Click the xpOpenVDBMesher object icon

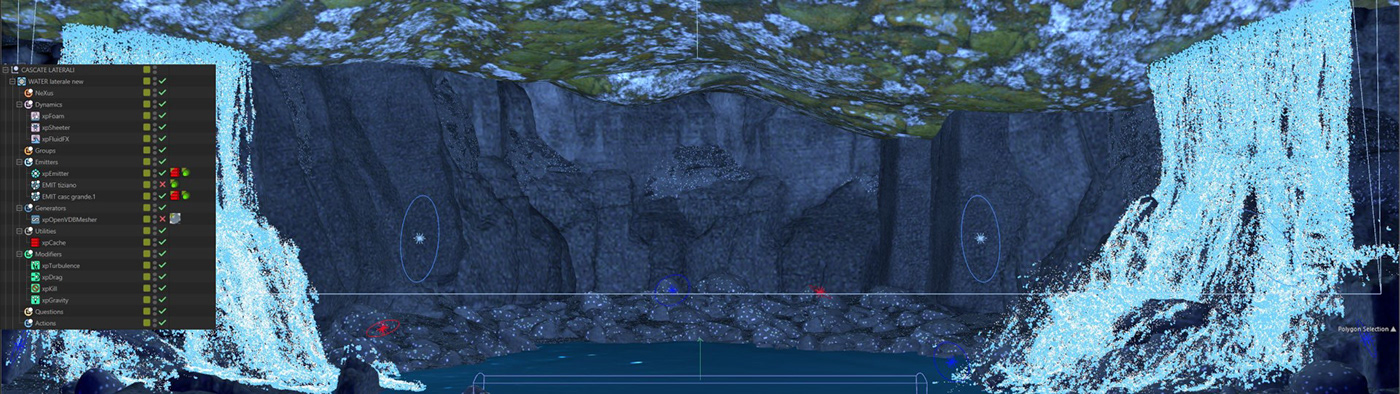[x=35, y=219]
